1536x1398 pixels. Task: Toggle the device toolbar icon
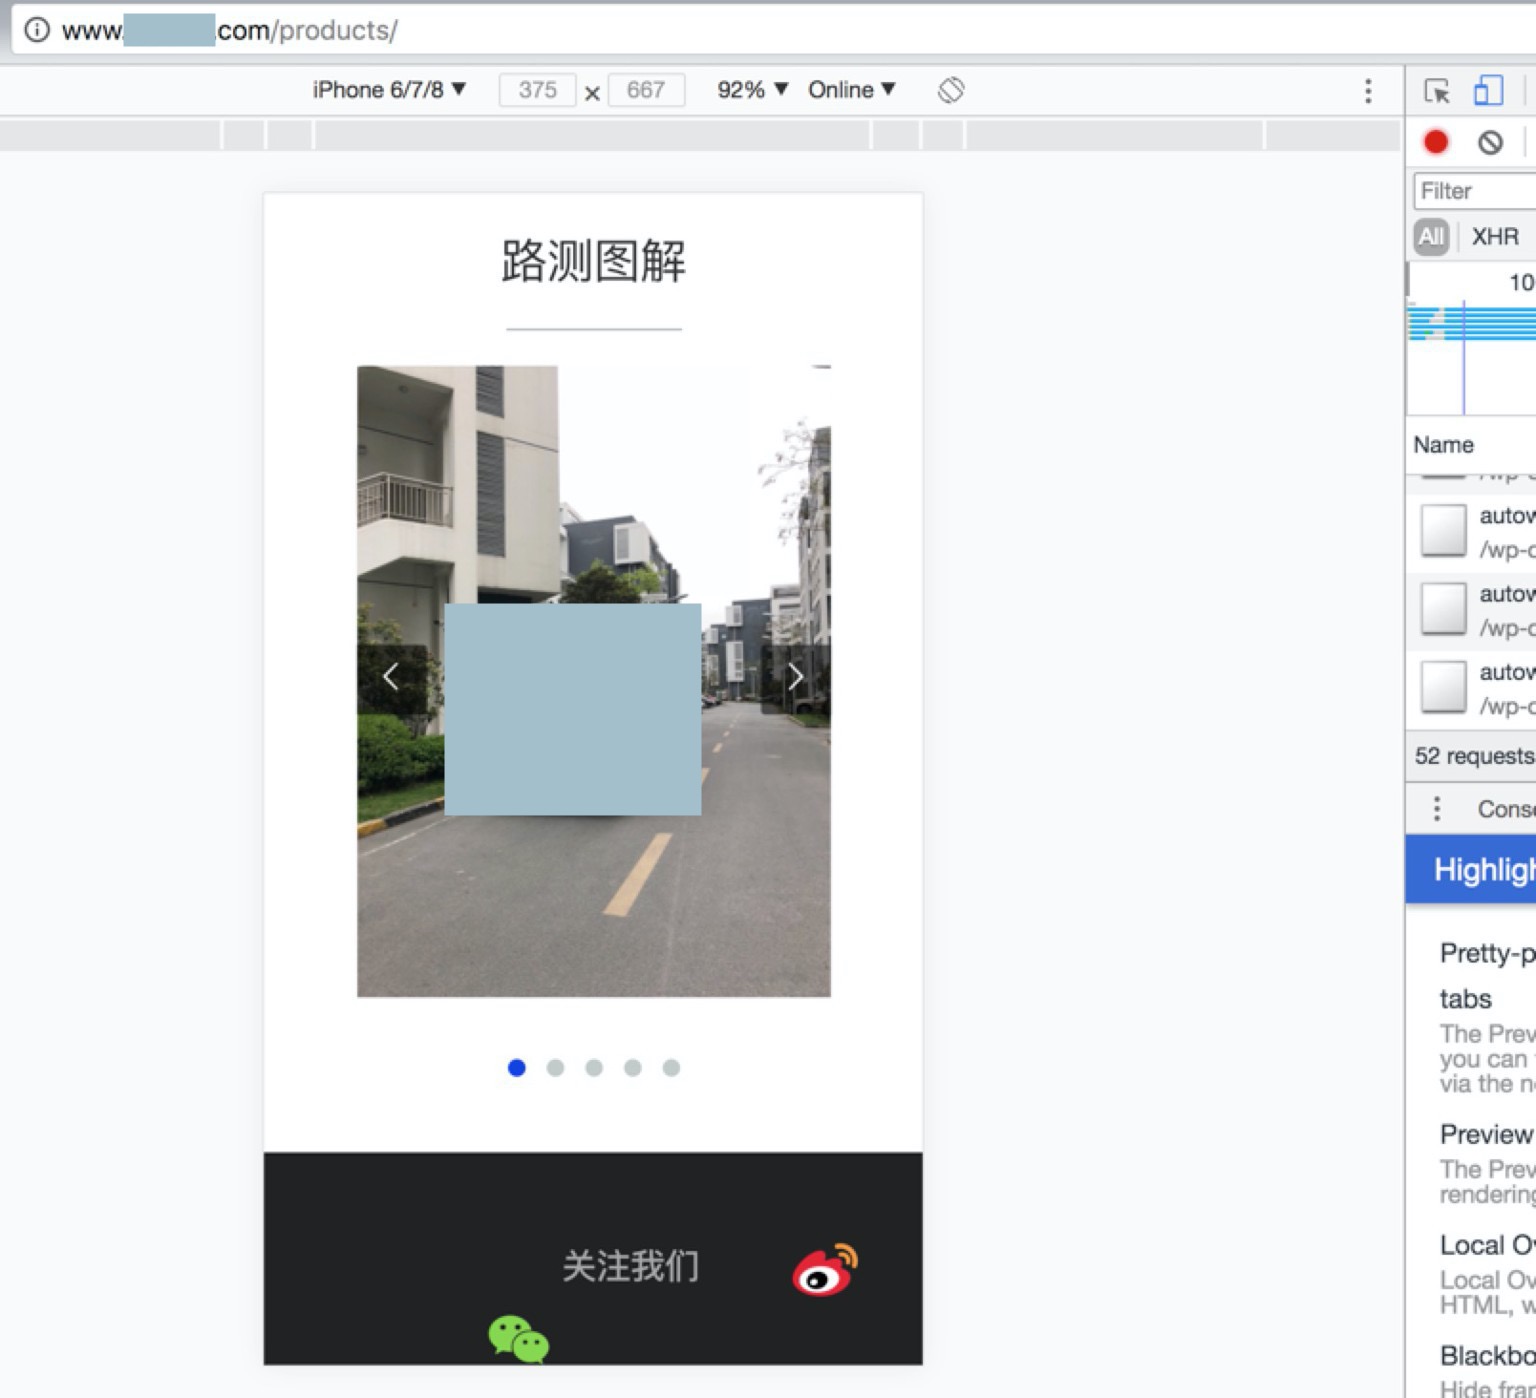pos(1488,90)
